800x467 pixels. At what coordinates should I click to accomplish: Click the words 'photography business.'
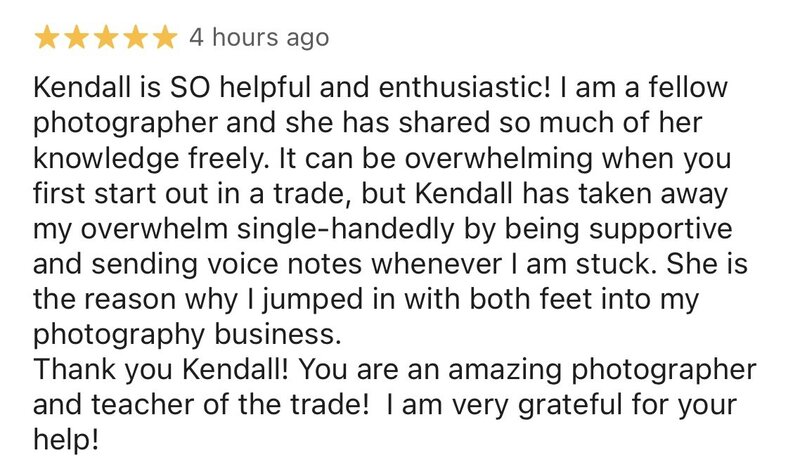[x=187, y=336]
